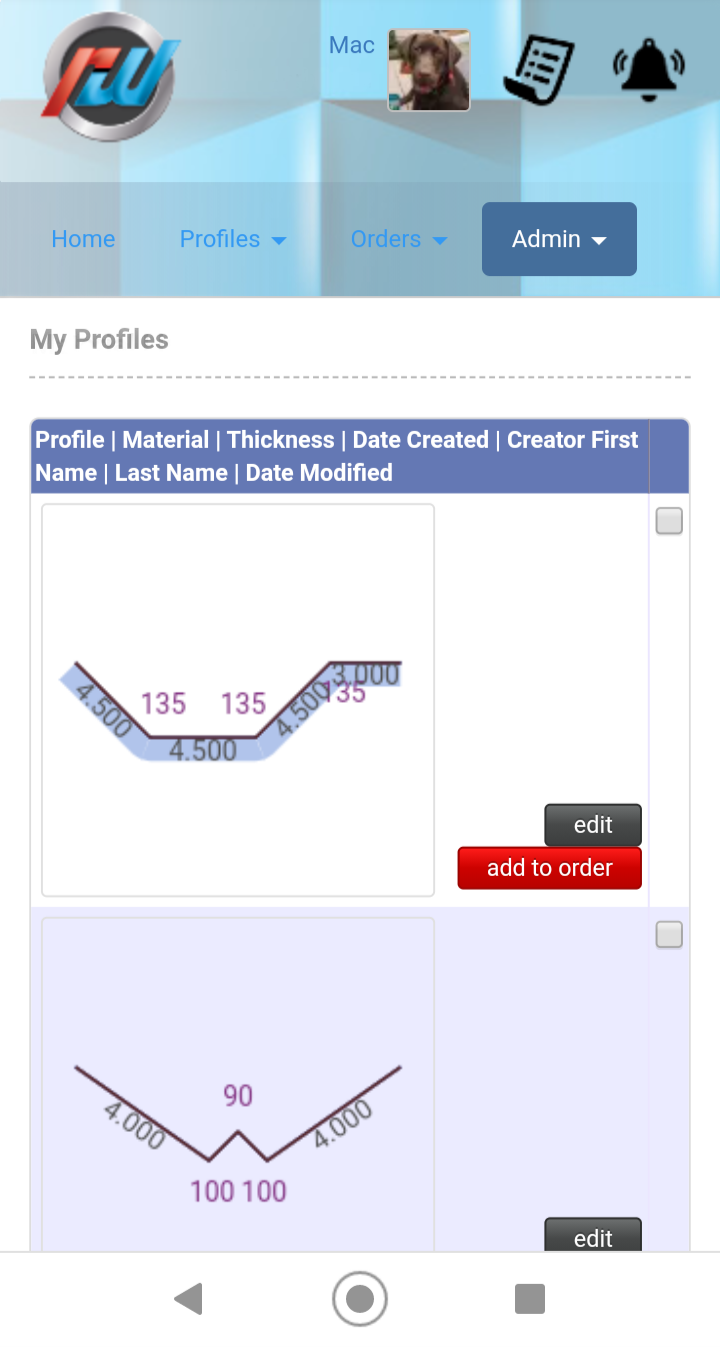Screen dimensions: 720x1347
Task: Add first profile to order
Action: 549,868
